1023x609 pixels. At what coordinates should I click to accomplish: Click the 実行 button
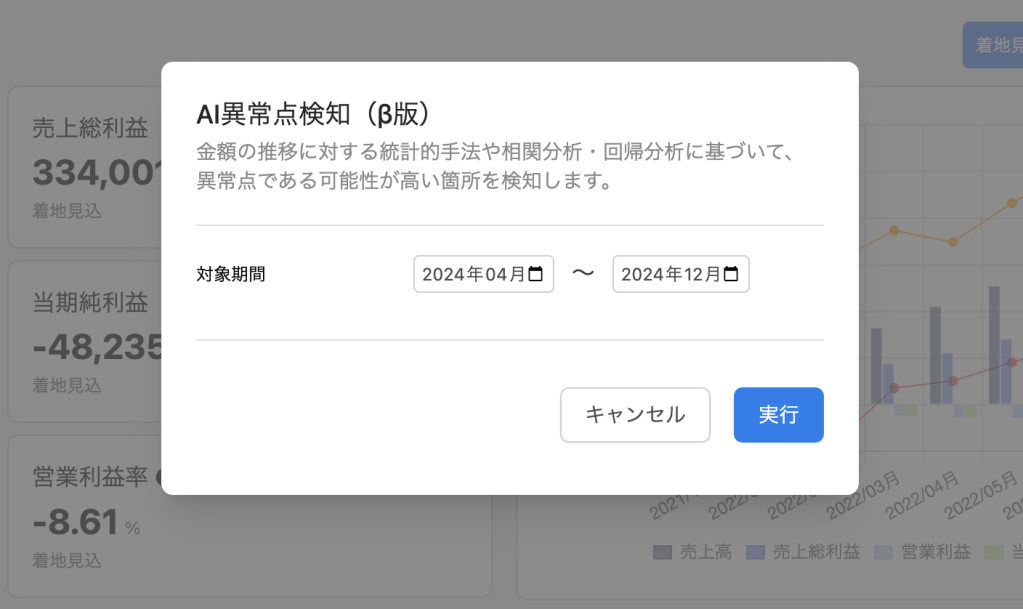[778, 415]
